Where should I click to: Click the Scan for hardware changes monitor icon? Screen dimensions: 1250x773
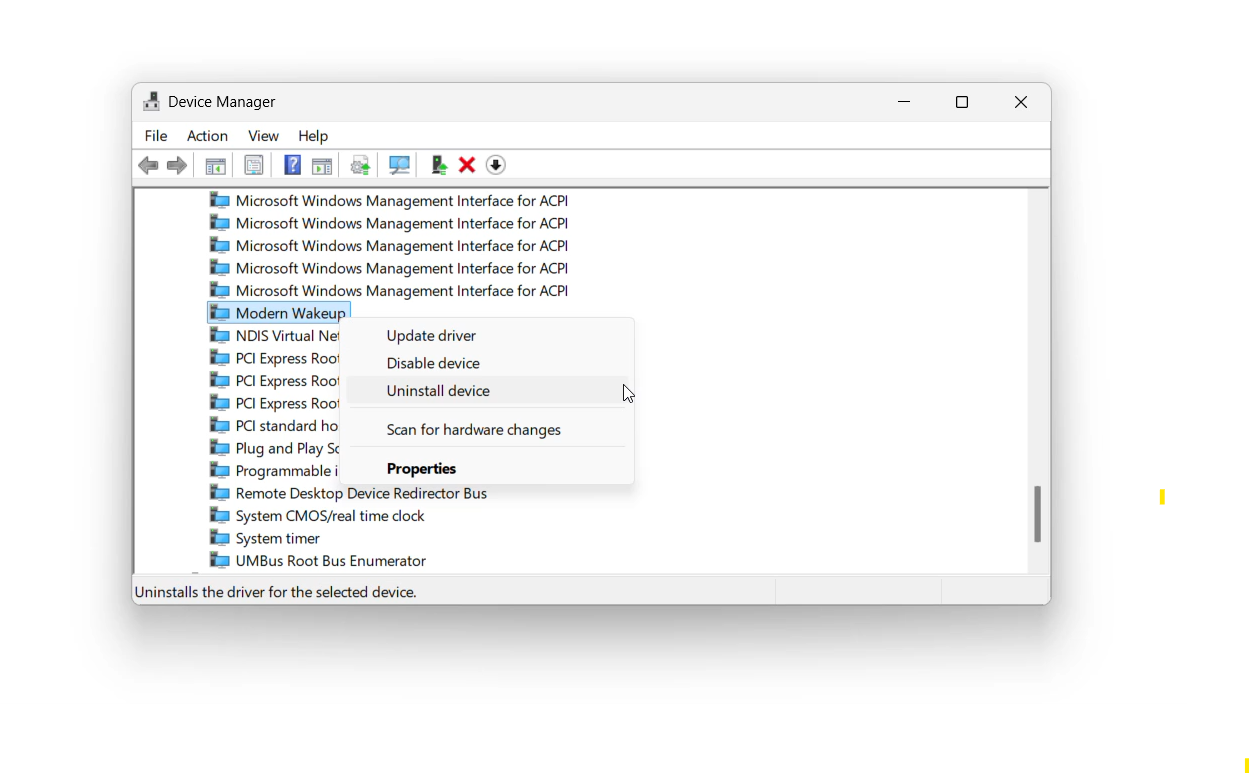click(399, 165)
